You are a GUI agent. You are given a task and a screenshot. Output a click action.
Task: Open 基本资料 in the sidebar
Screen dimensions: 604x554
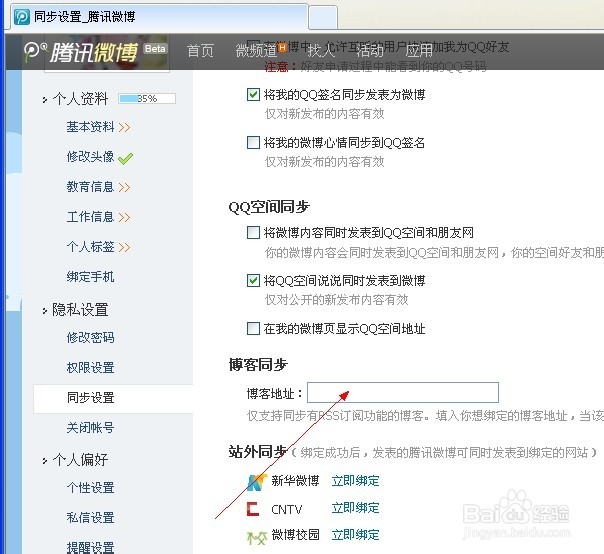tap(91, 127)
